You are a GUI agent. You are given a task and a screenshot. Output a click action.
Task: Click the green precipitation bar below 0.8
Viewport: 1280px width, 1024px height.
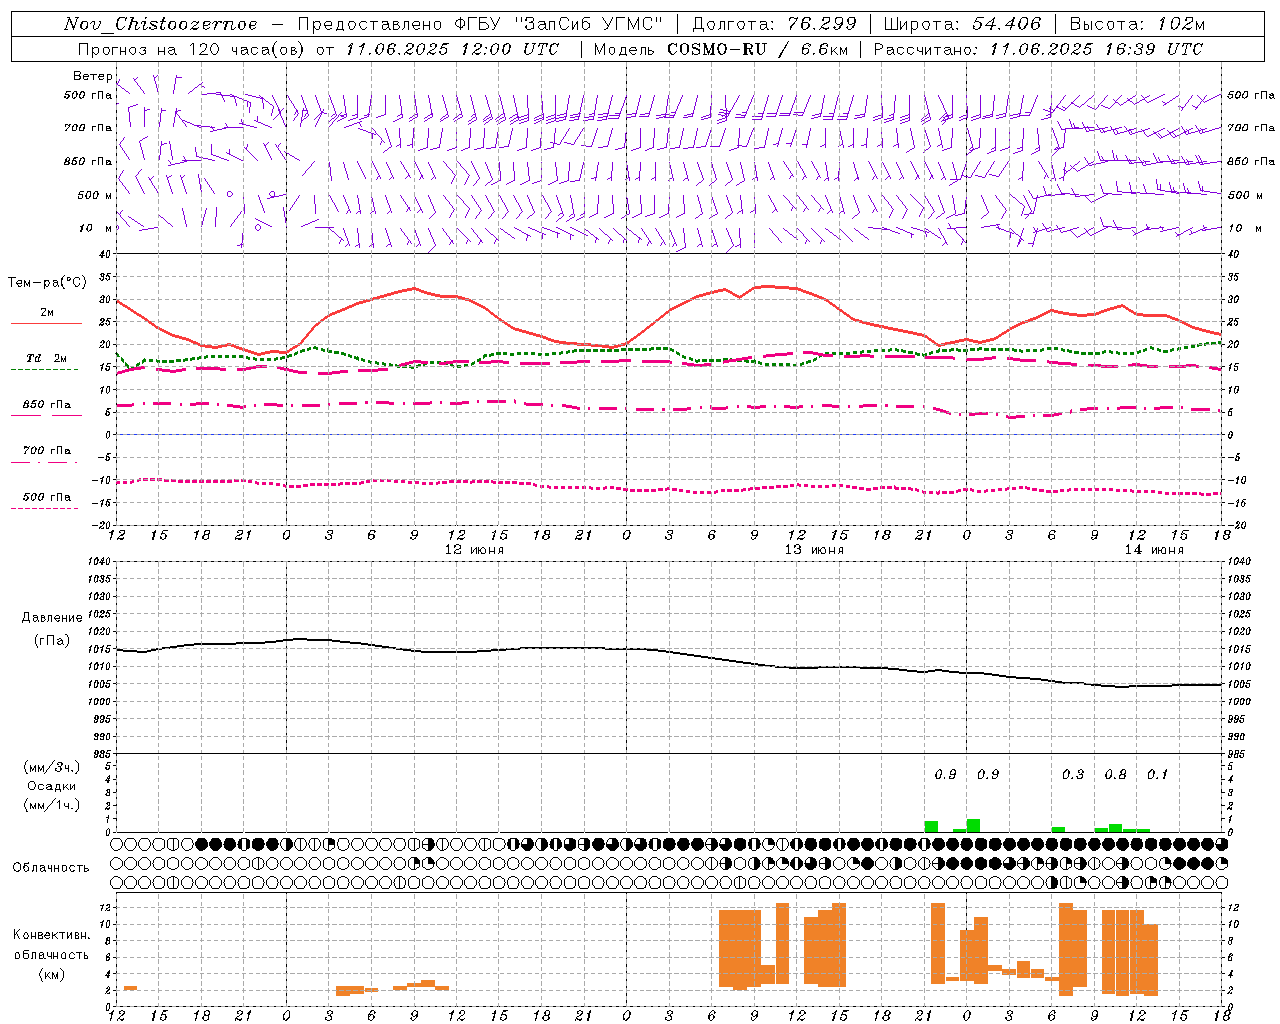pyautogui.click(x=1115, y=828)
